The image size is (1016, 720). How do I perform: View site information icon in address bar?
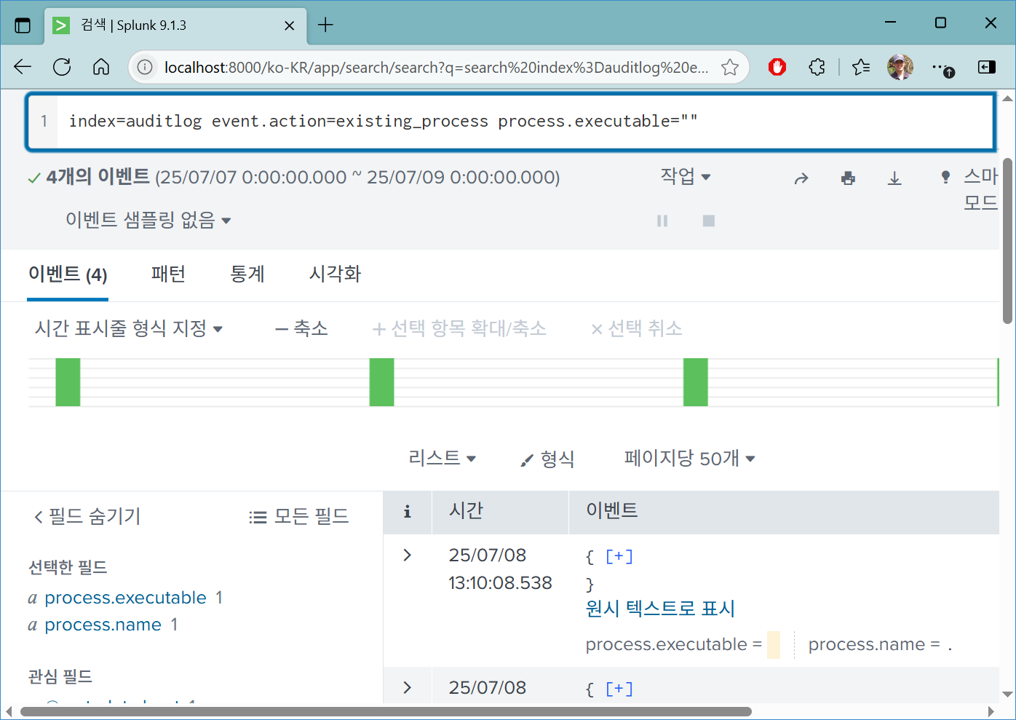click(145, 67)
